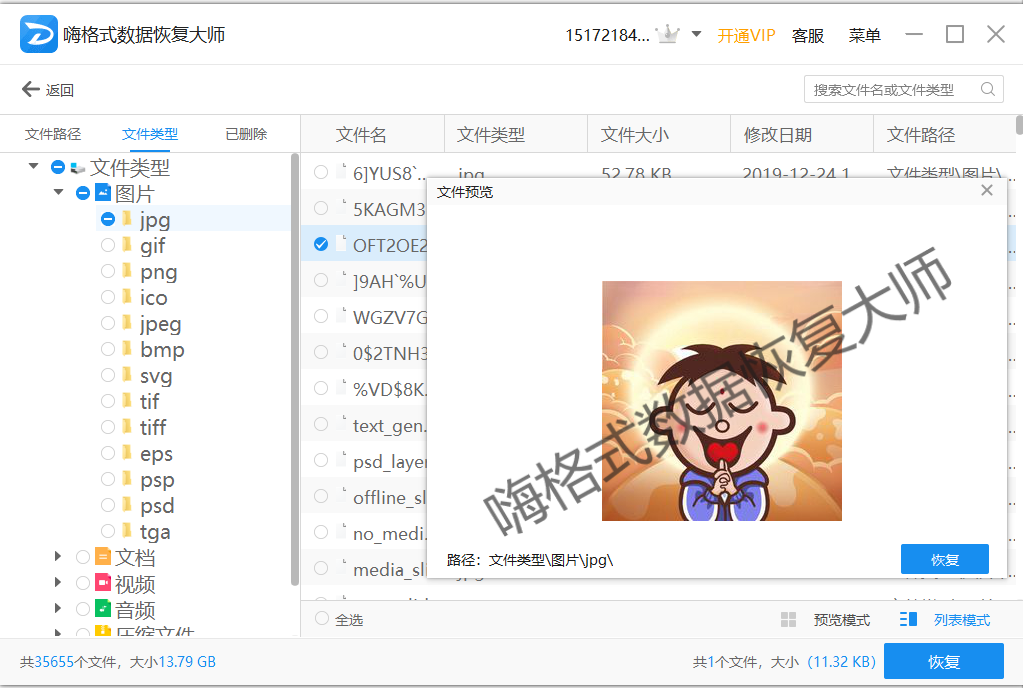Check the WGZV7G file checkbox

pos(321,316)
